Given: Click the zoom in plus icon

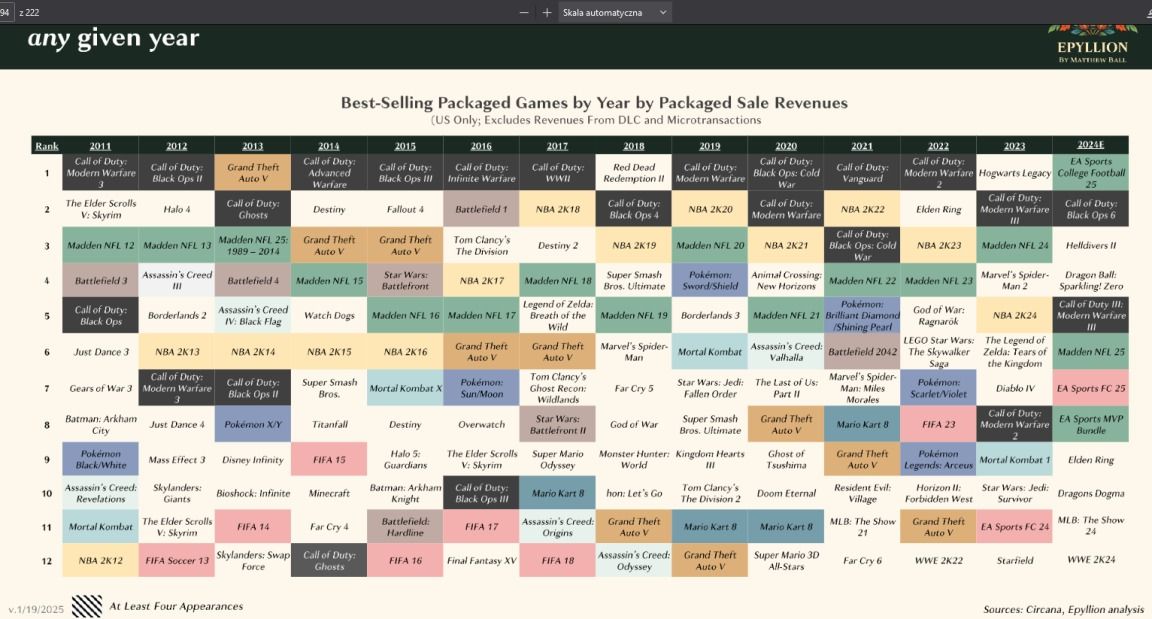Looking at the screenshot, I should point(547,12).
